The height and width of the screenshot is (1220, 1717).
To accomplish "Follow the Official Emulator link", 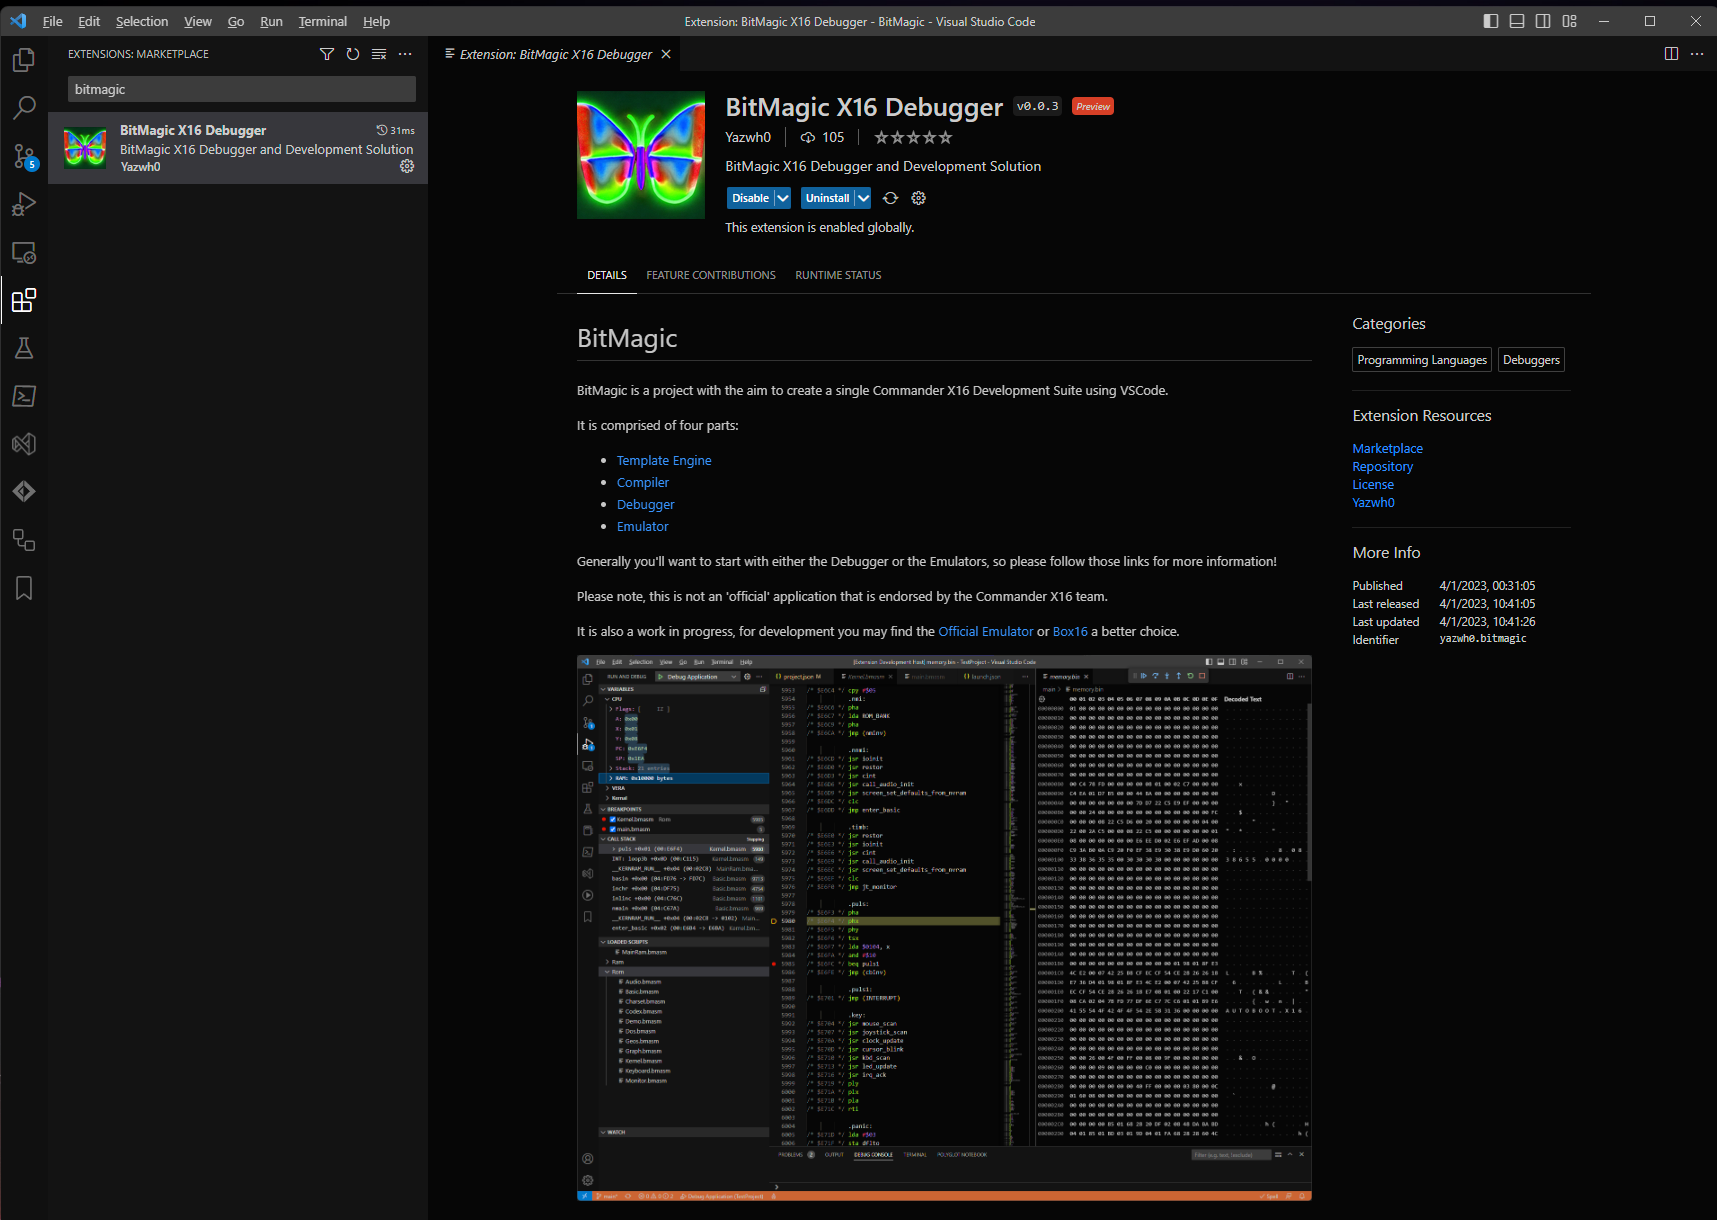I will point(986,631).
